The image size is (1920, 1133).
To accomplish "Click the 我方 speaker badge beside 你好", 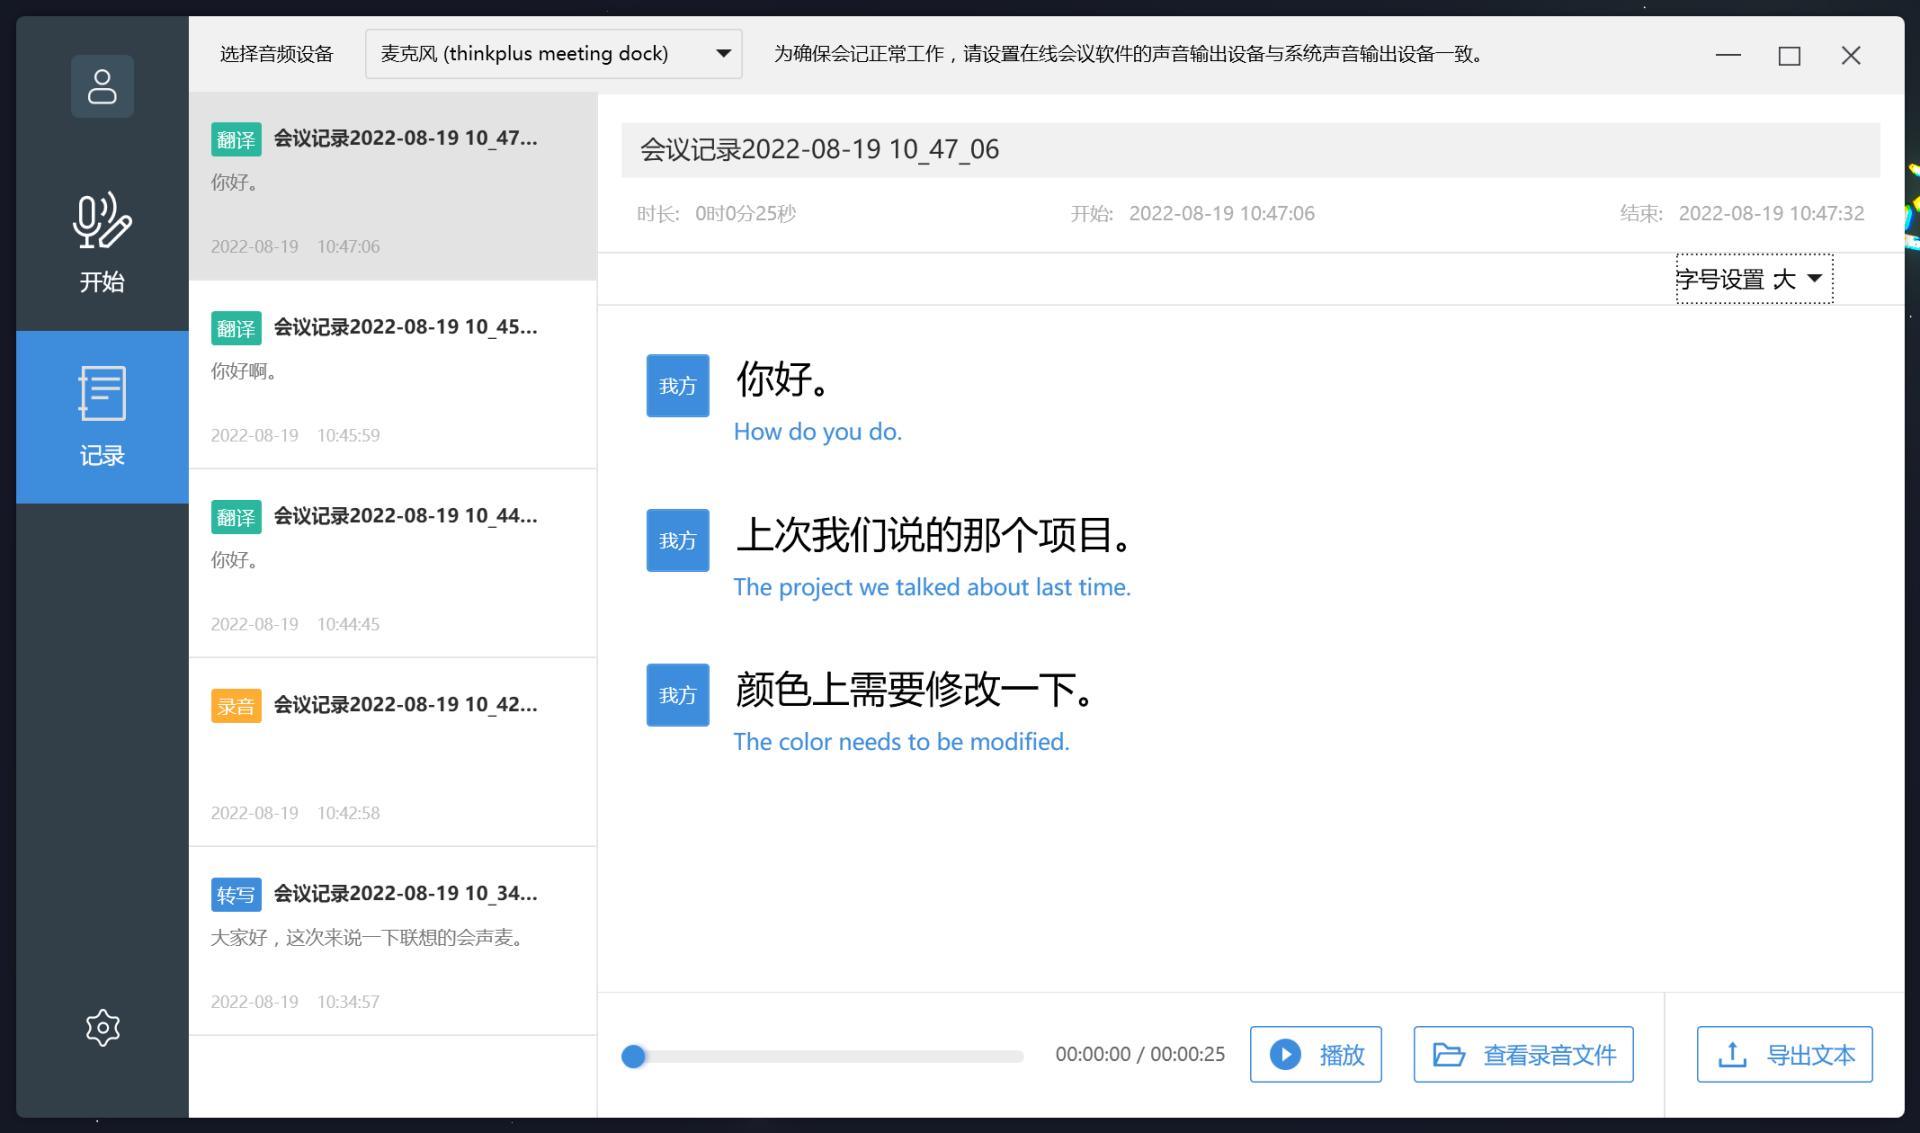I will coord(677,385).
